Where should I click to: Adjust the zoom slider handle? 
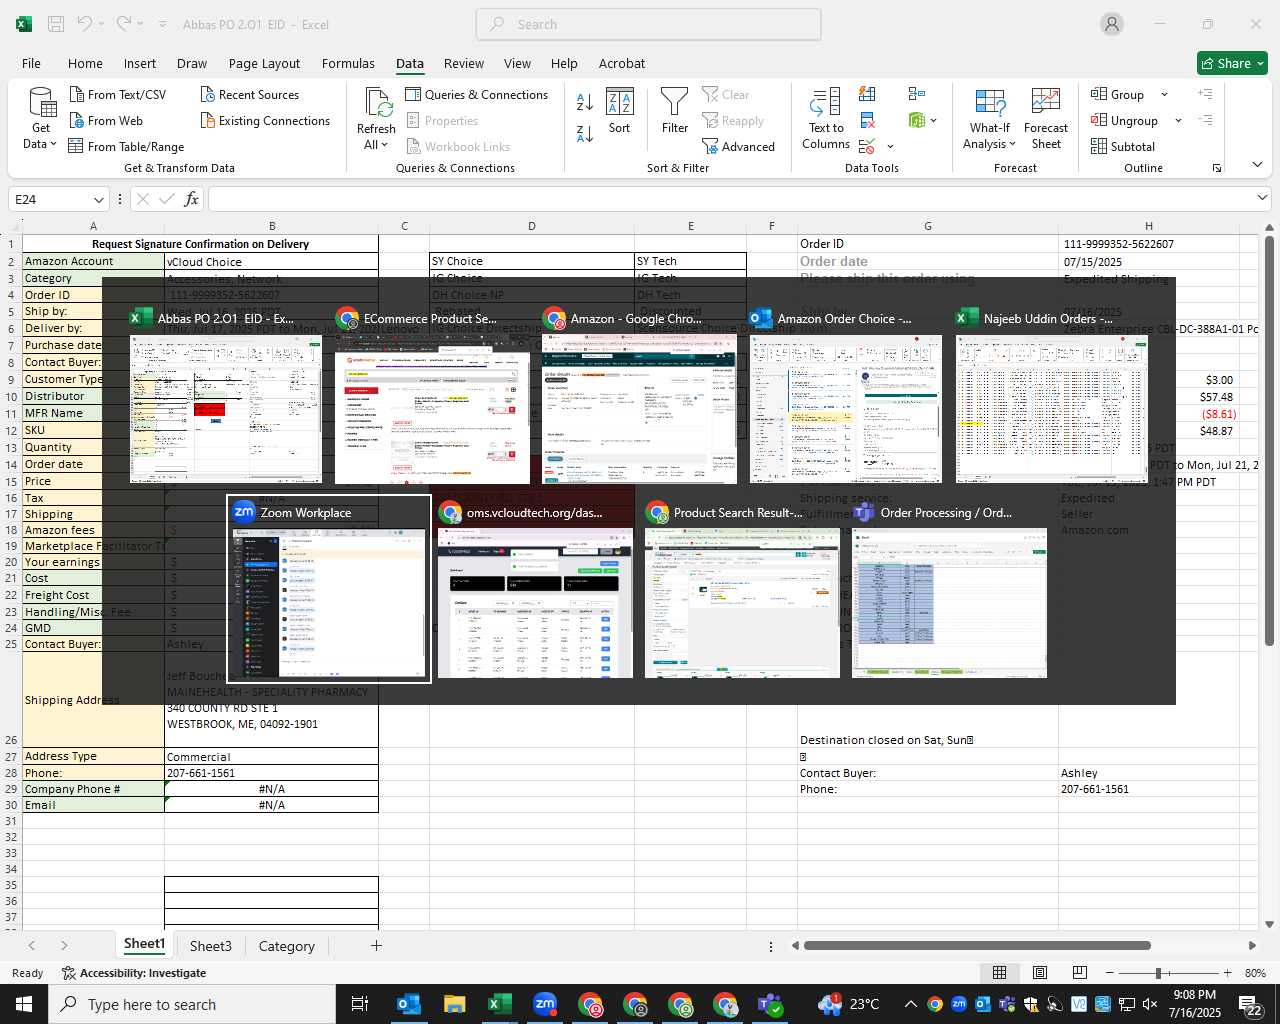point(1158,973)
